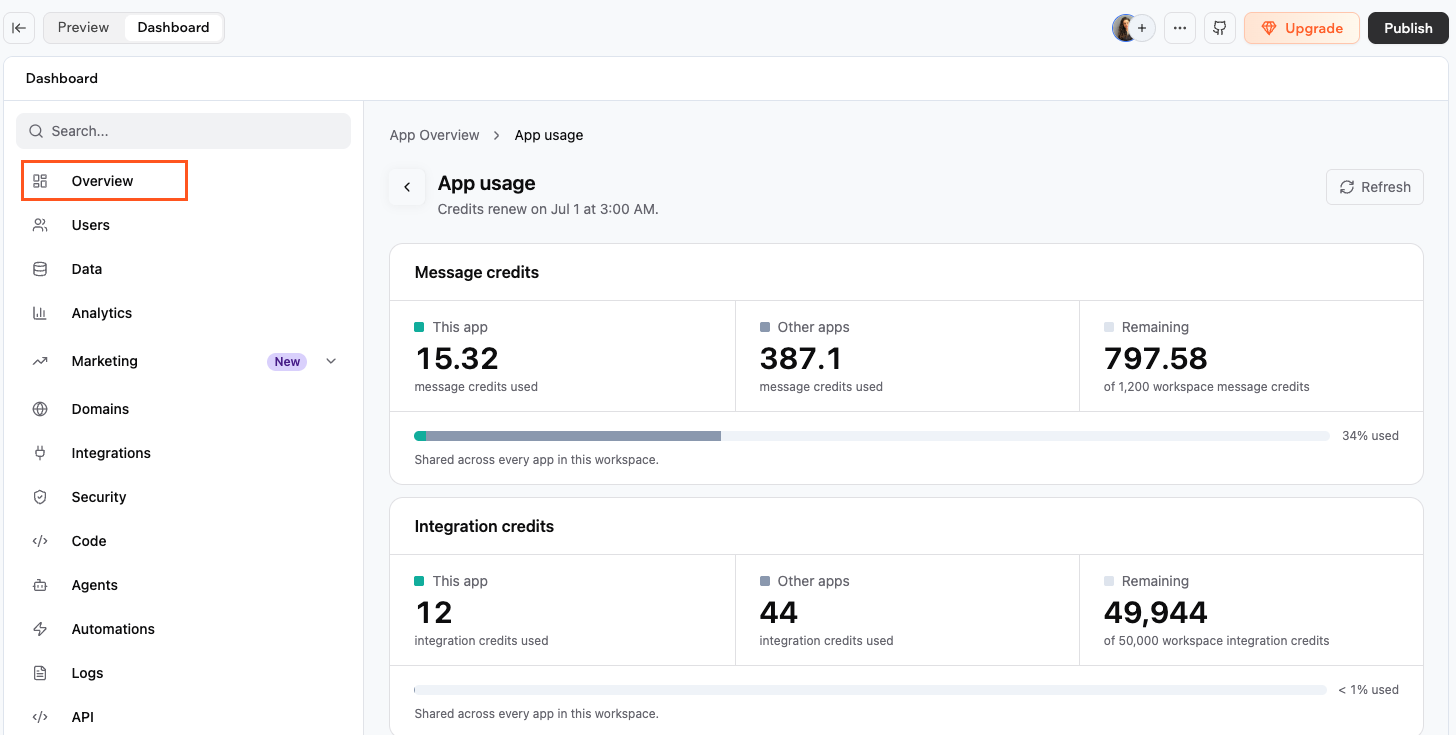1456x735 pixels.
Task: Click the 387.1 other apps value
Action: (x=801, y=358)
